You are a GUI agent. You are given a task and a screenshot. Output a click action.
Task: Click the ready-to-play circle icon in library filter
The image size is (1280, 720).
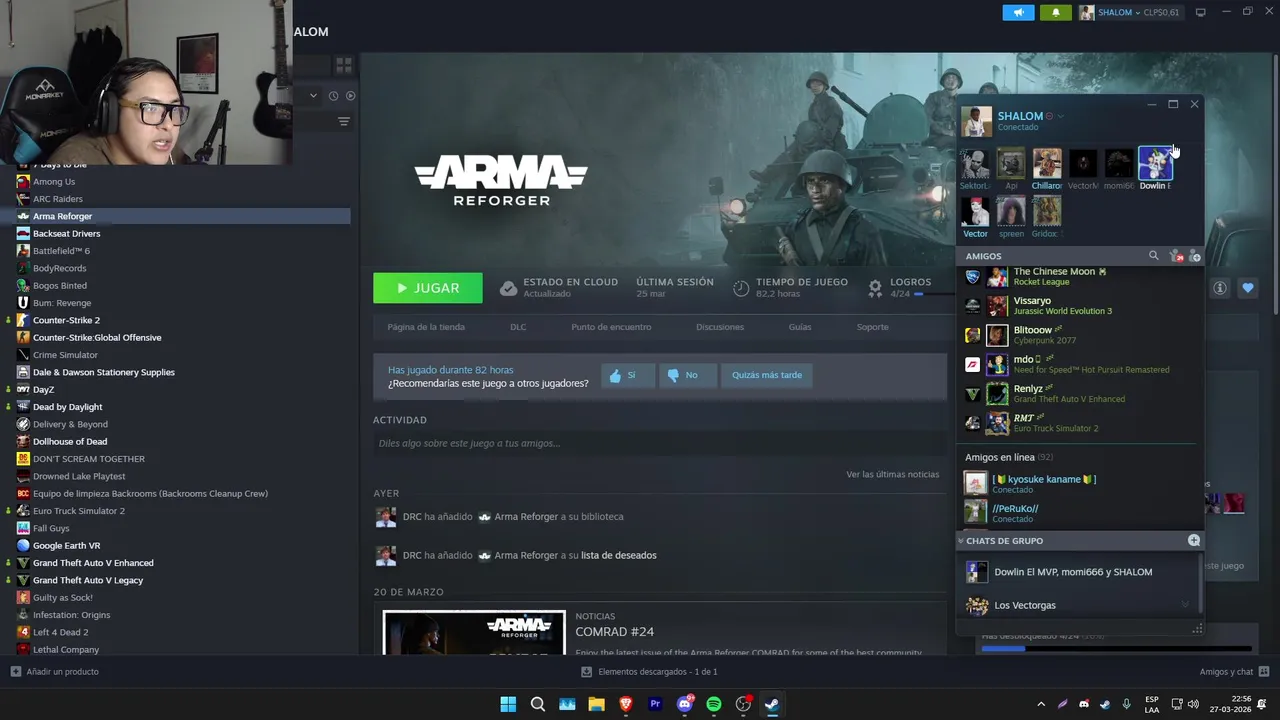pyautogui.click(x=350, y=96)
